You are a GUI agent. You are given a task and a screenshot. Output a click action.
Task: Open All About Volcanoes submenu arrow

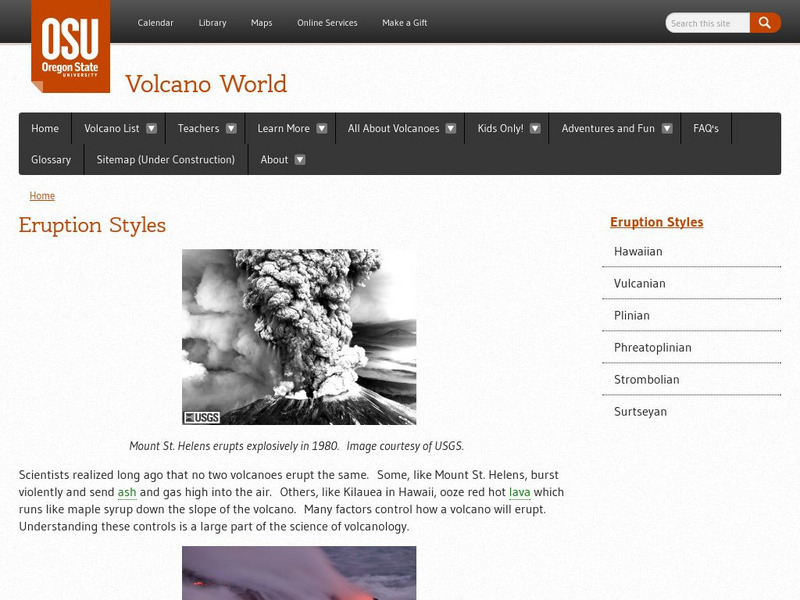[x=451, y=128]
